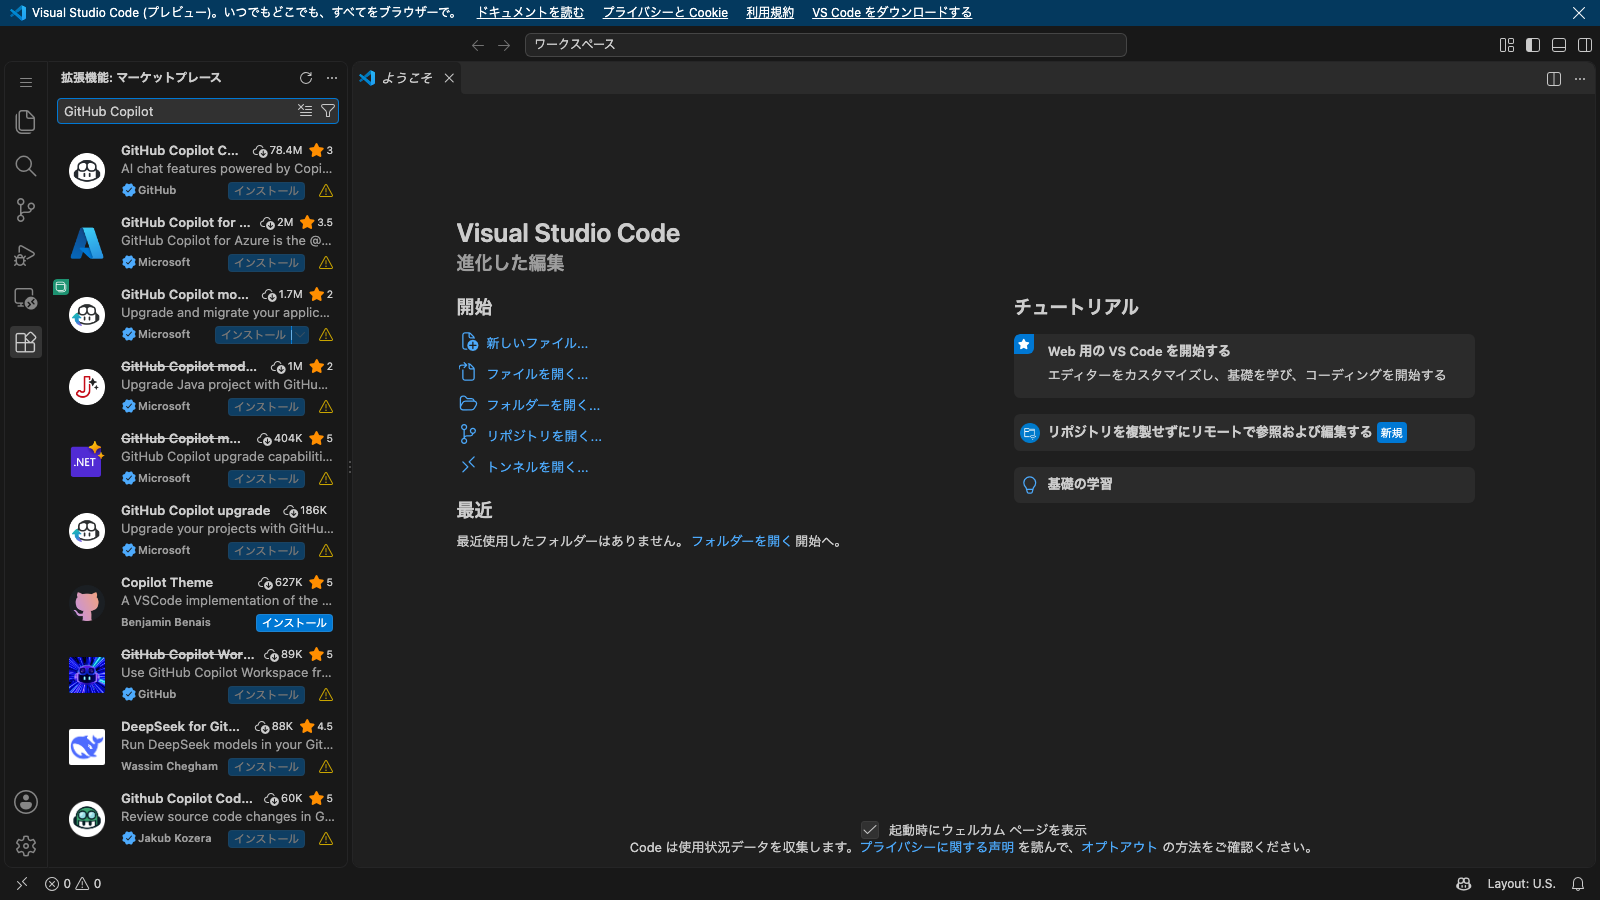
Task: Open the Run and Debug view icon
Action: pos(26,254)
